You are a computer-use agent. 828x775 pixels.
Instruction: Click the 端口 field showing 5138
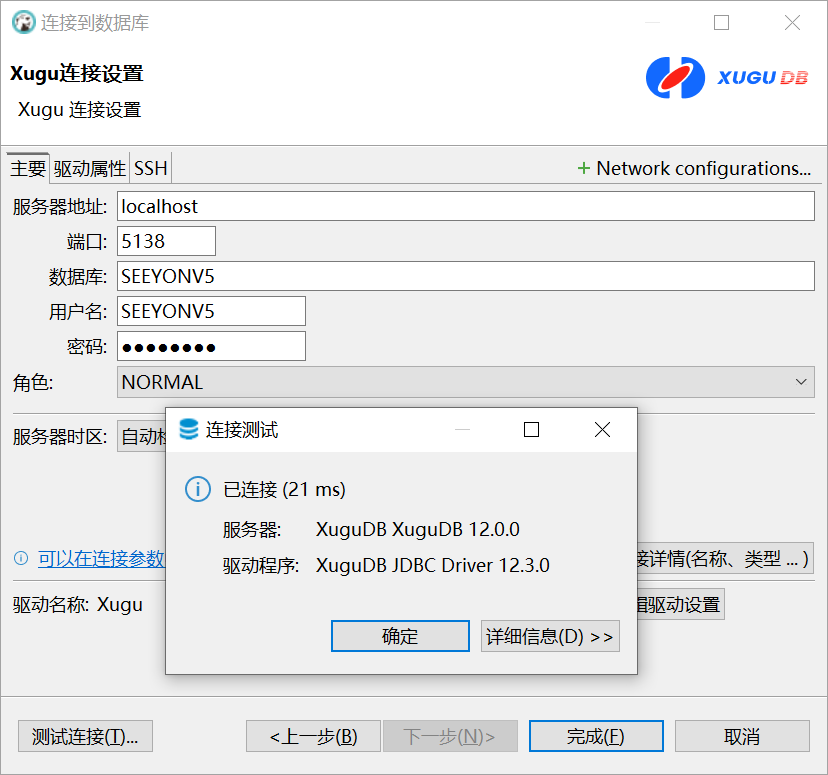(166, 241)
